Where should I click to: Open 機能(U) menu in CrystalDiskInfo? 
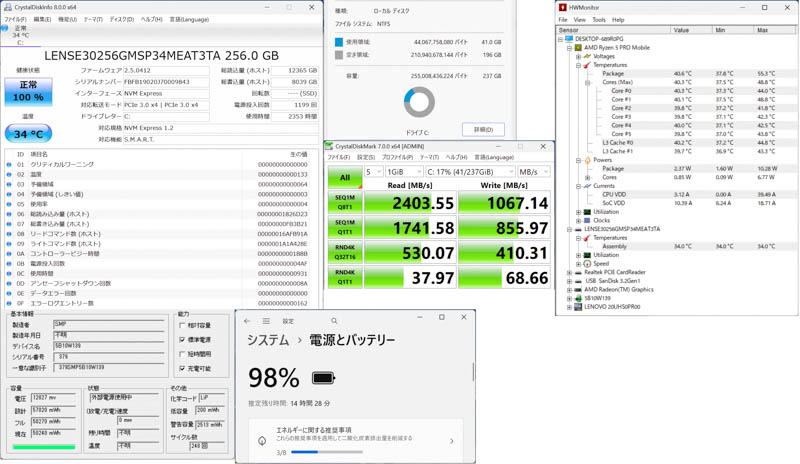coord(67,19)
